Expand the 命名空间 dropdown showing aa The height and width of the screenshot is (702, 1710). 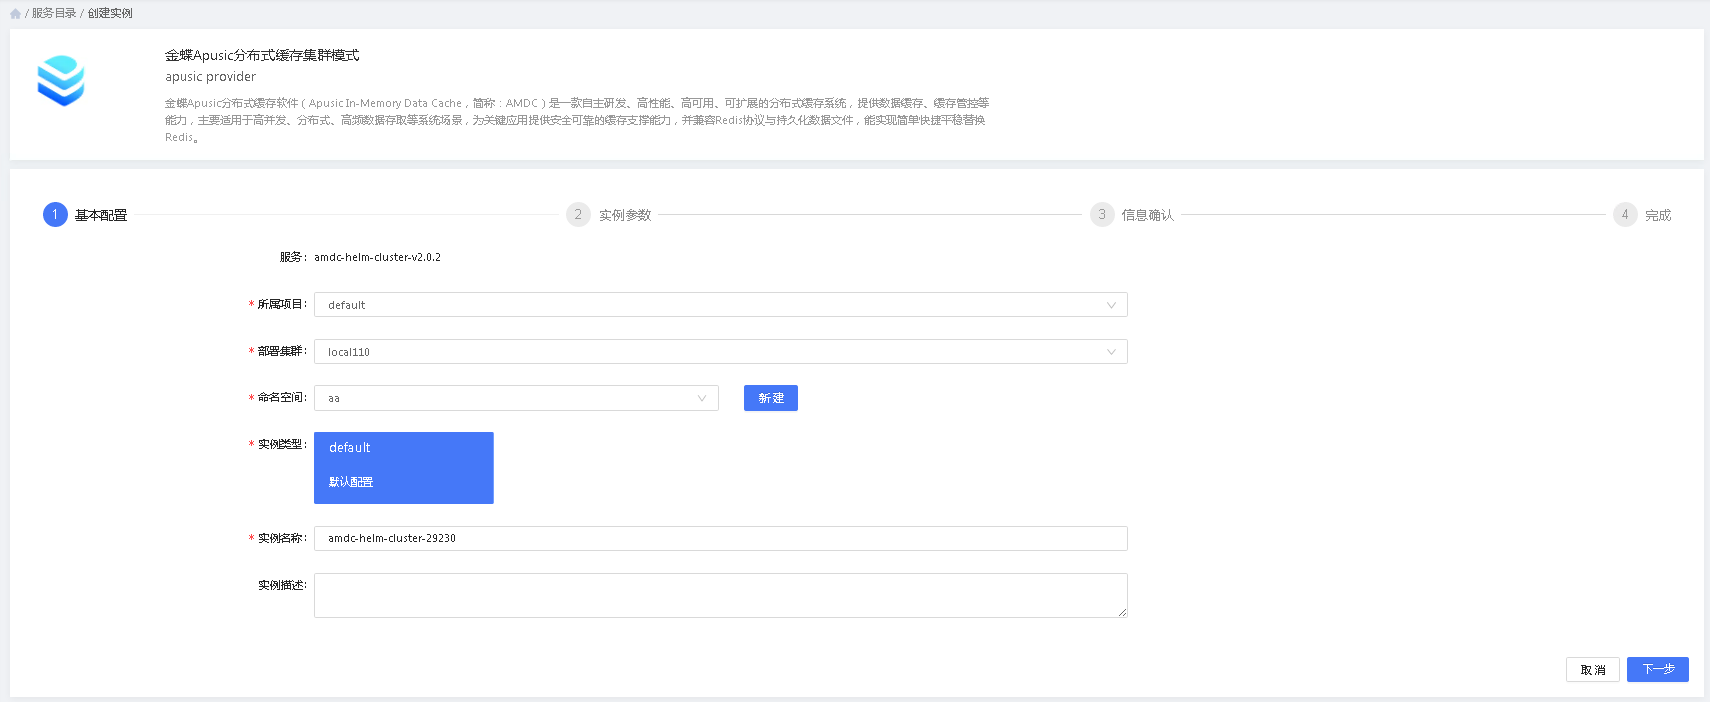(x=516, y=398)
